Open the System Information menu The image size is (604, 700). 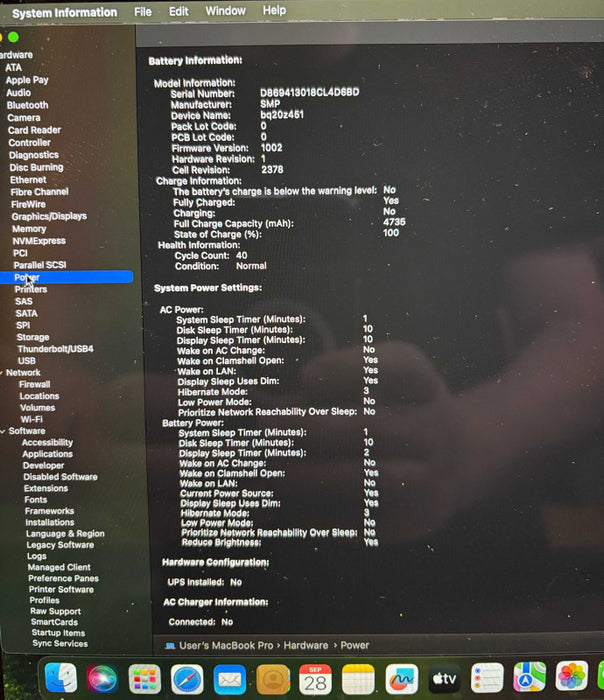click(65, 12)
